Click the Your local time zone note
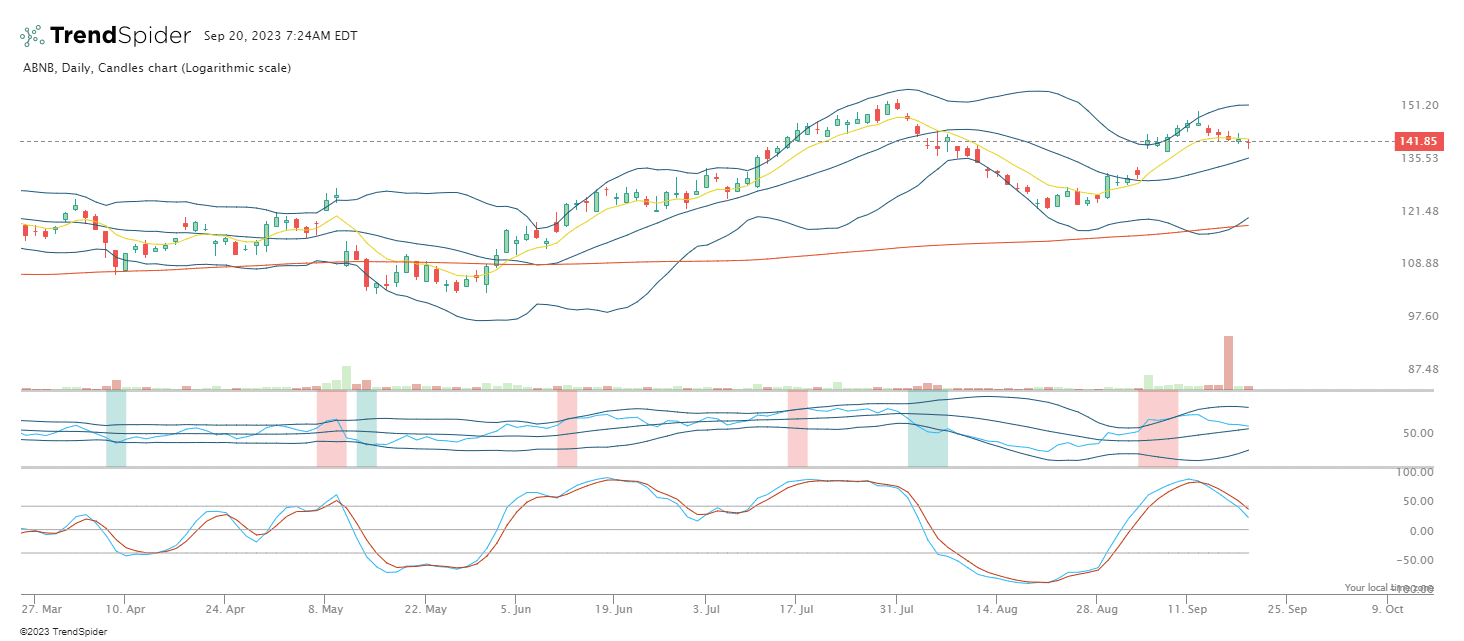 pos(1388,588)
